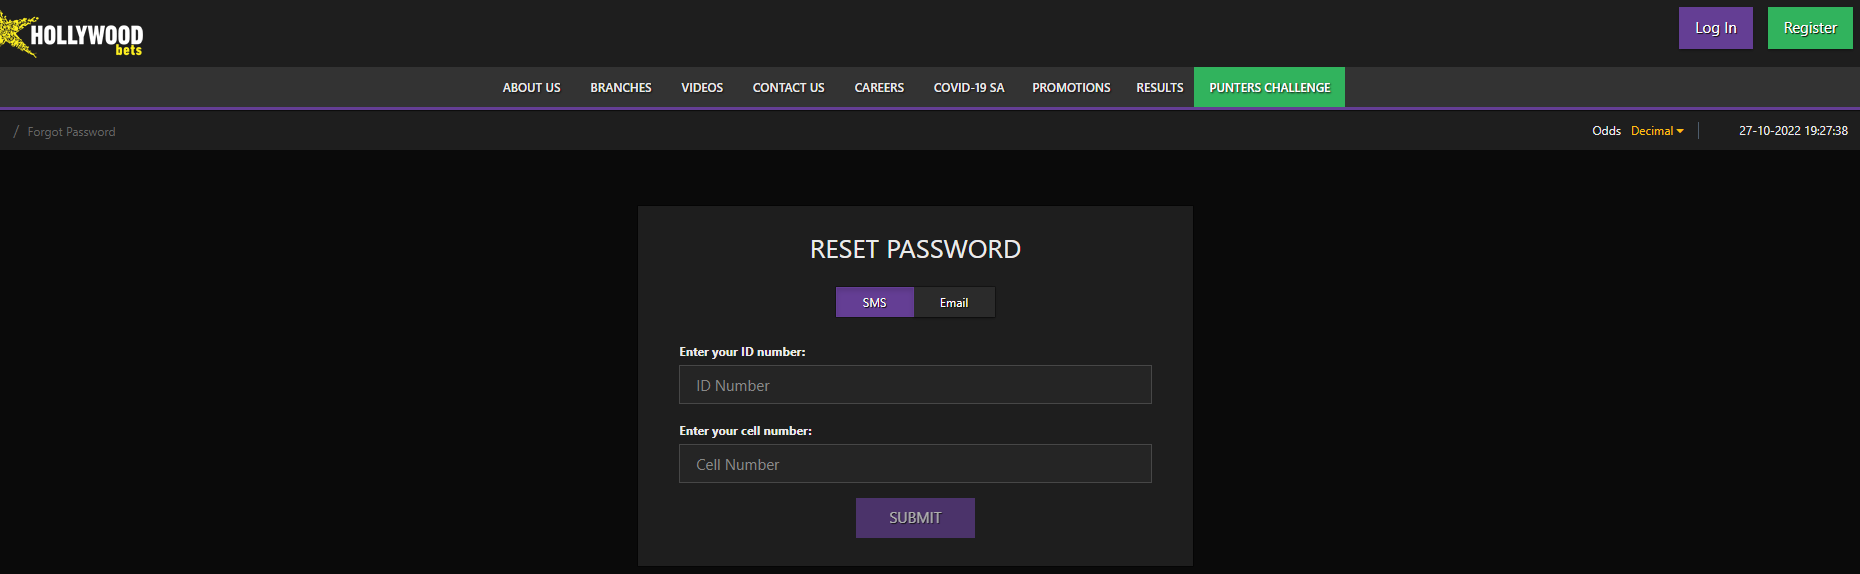
Task: Open Punters Challenge tab
Action: point(1269,88)
